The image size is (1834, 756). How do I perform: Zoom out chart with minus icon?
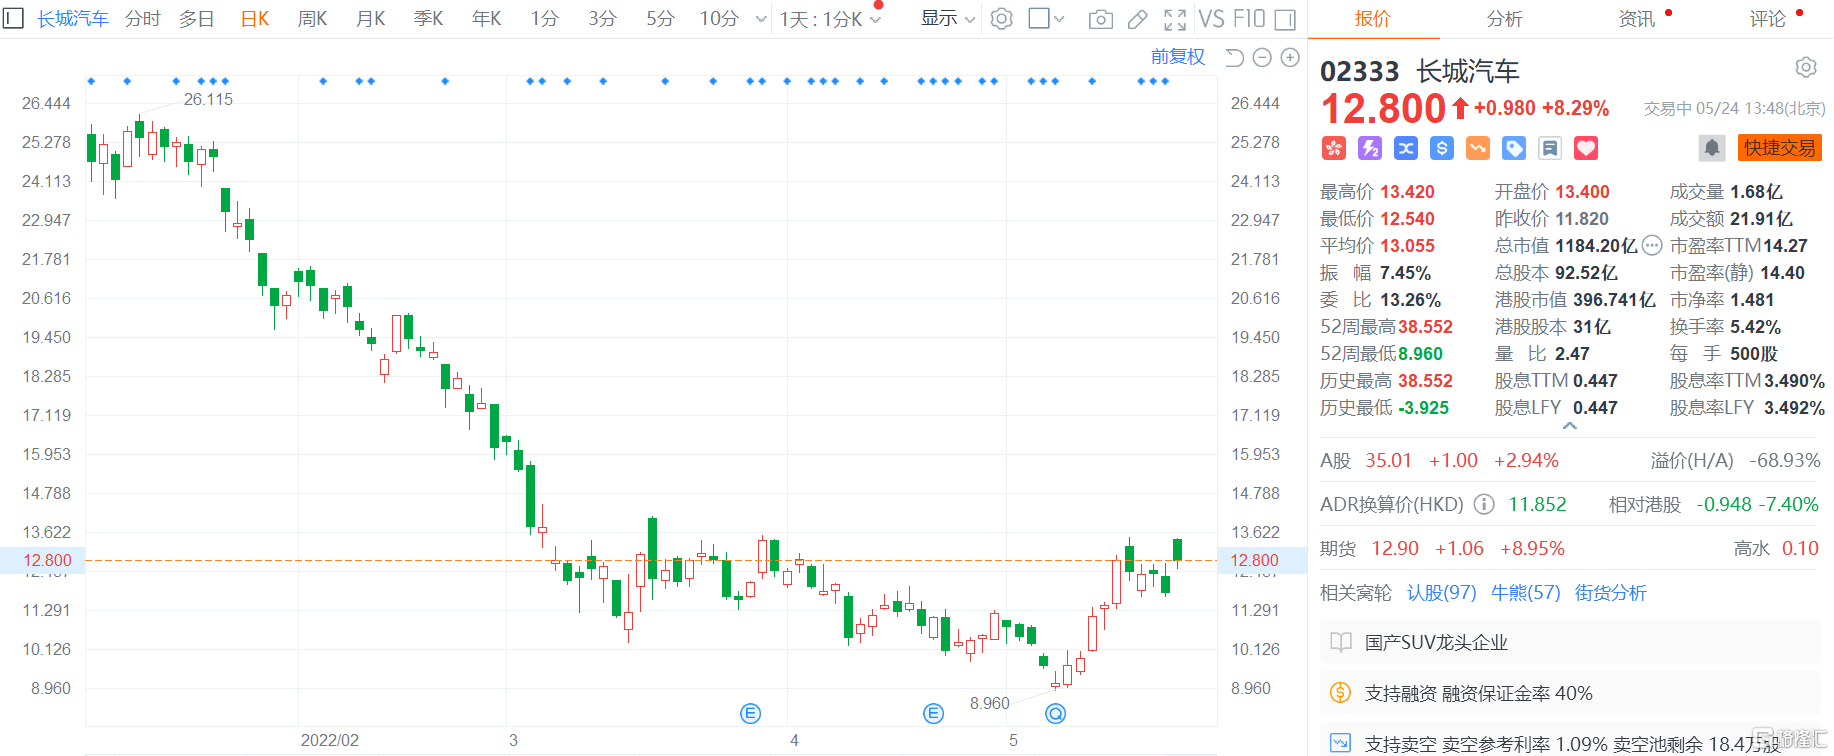coord(1262,58)
